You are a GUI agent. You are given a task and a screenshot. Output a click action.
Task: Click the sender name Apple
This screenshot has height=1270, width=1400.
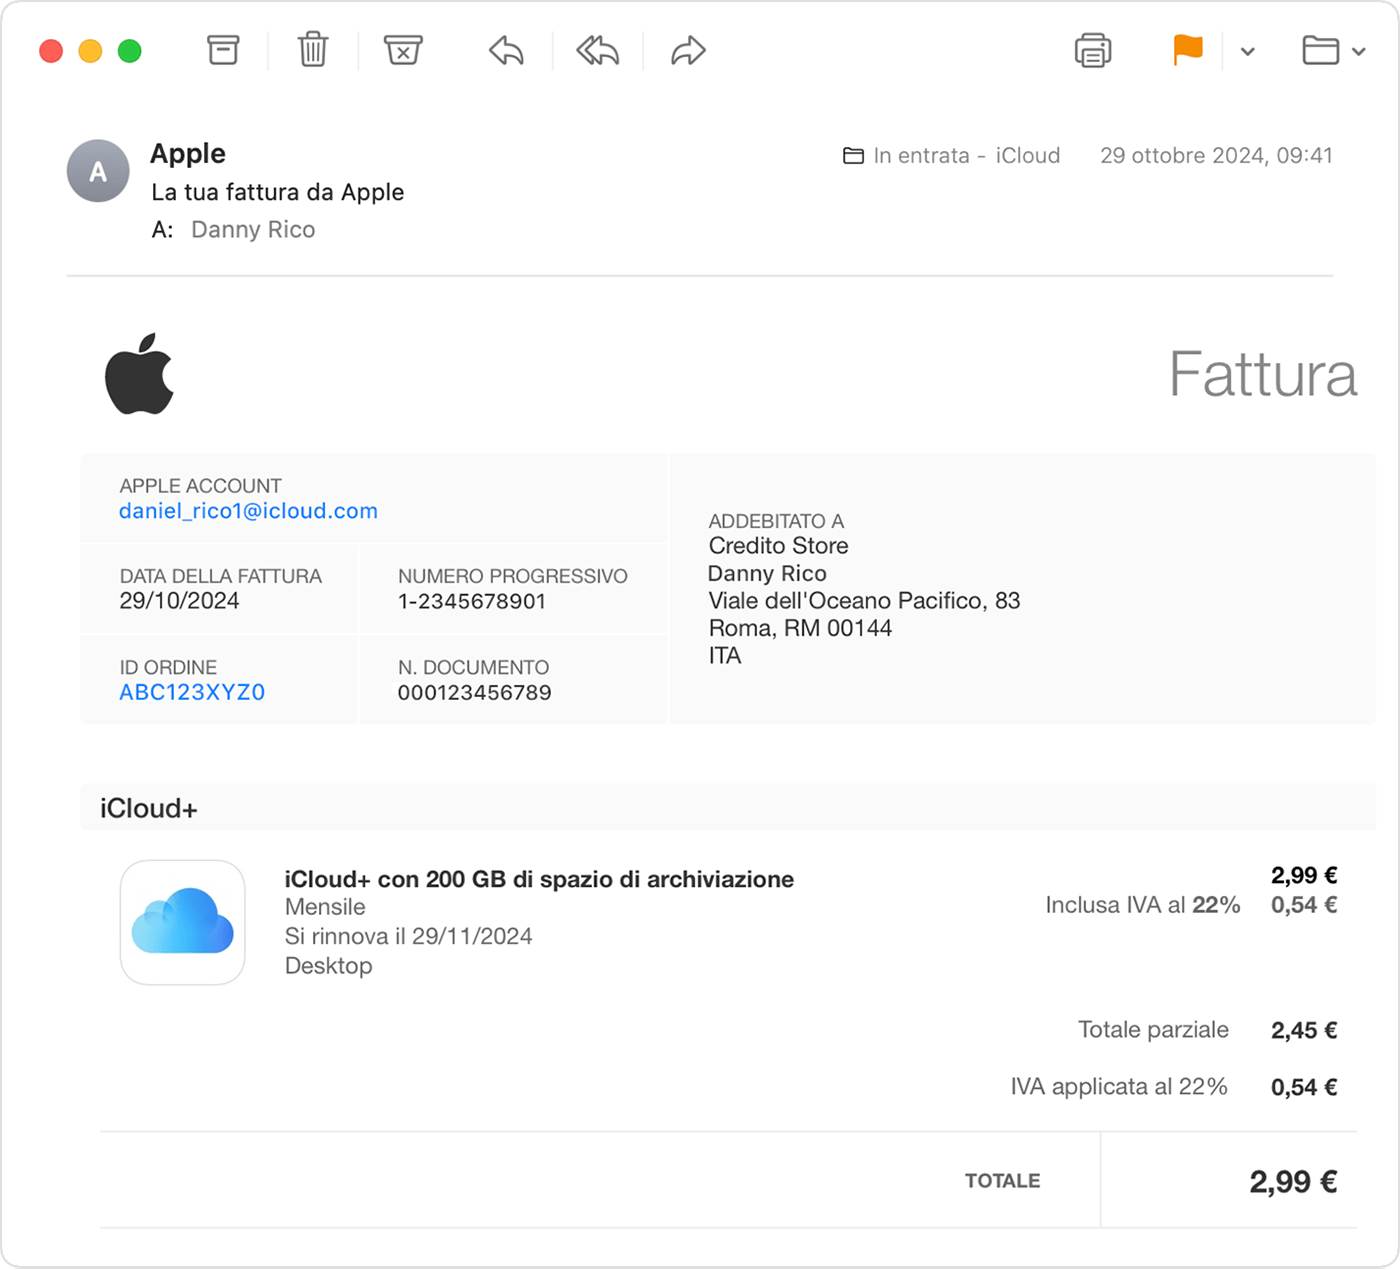click(x=187, y=153)
